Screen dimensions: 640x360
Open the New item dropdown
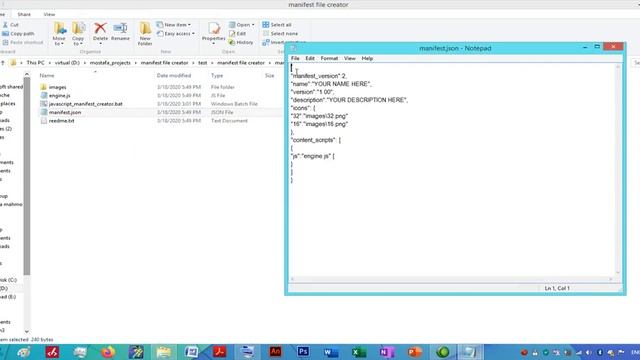pos(173,25)
